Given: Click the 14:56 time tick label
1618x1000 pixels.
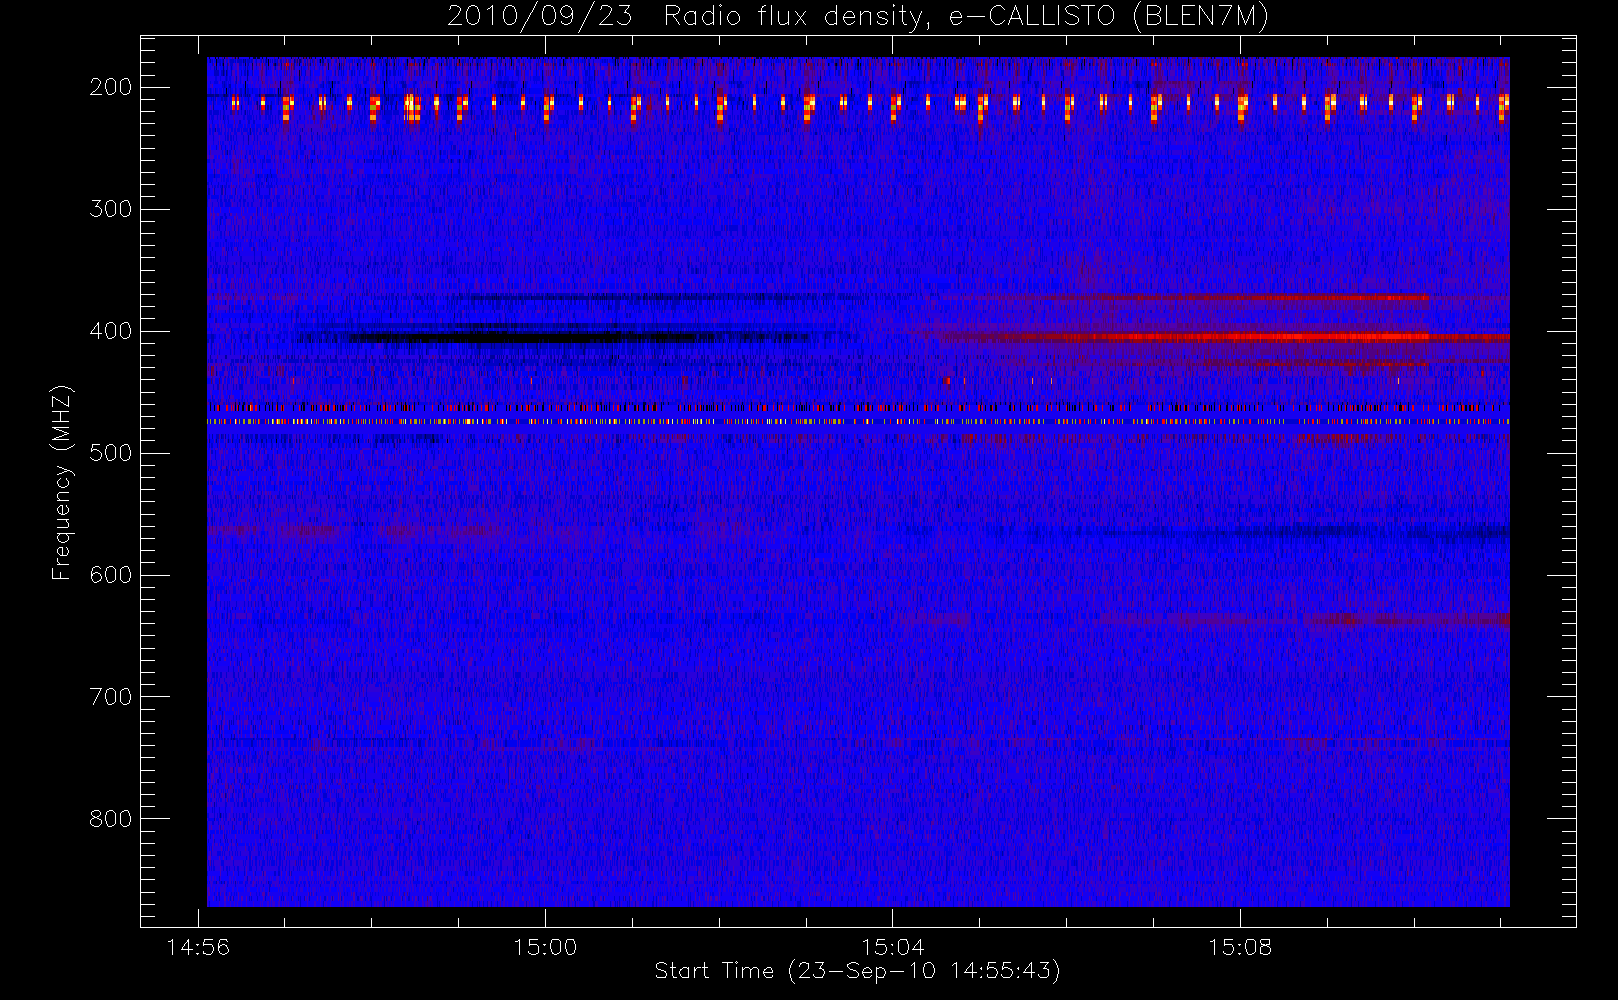Looking at the screenshot, I should 198,947.
